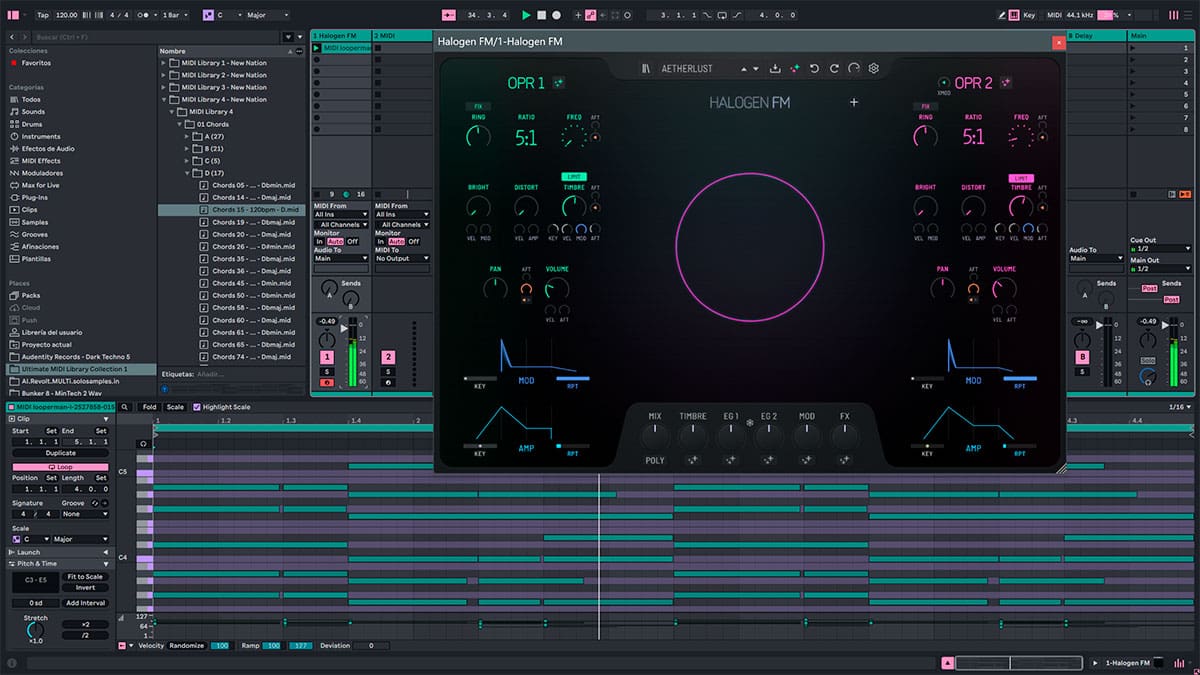Toggle the OPR 1 timbre LIMIT switch

click(574, 176)
